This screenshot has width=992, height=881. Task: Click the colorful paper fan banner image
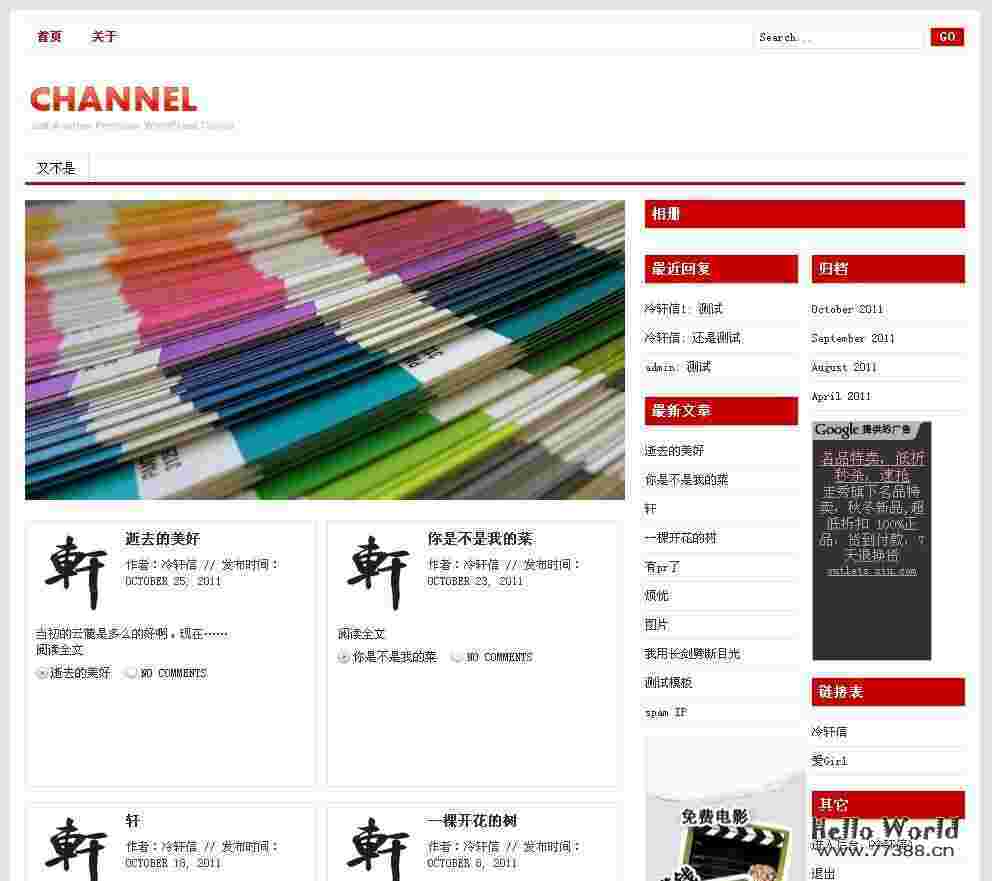click(322, 350)
